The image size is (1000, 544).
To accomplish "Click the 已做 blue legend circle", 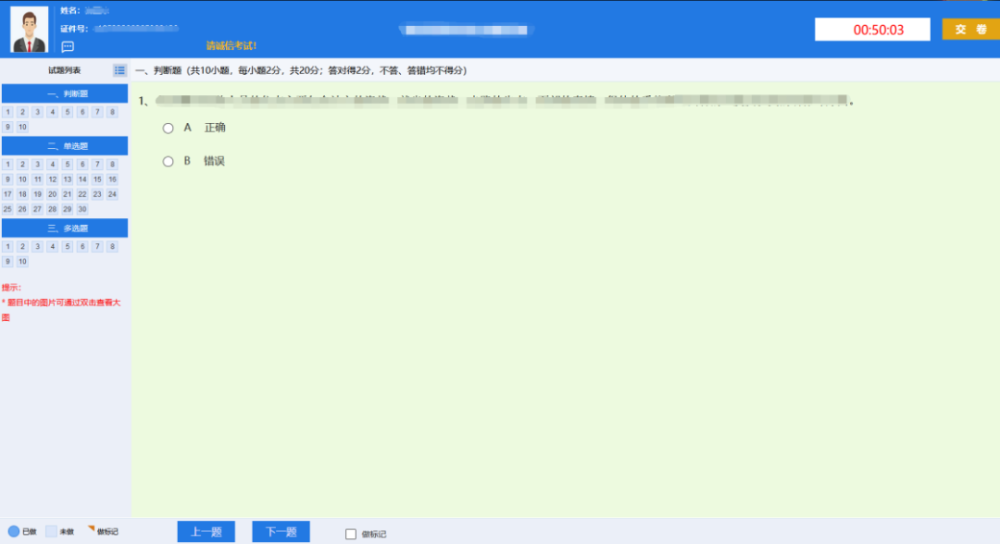I will coord(13,531).
